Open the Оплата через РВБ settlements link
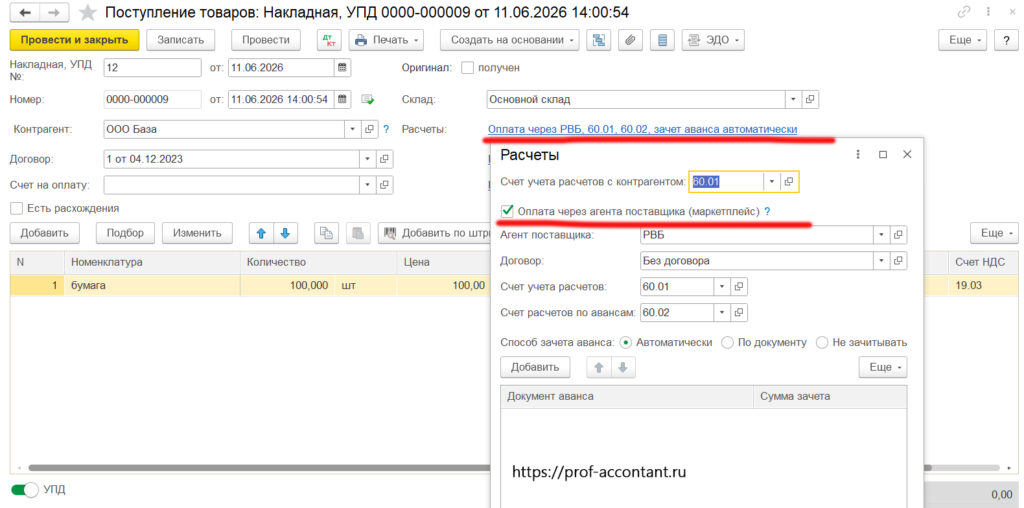 tap(642, 129)
